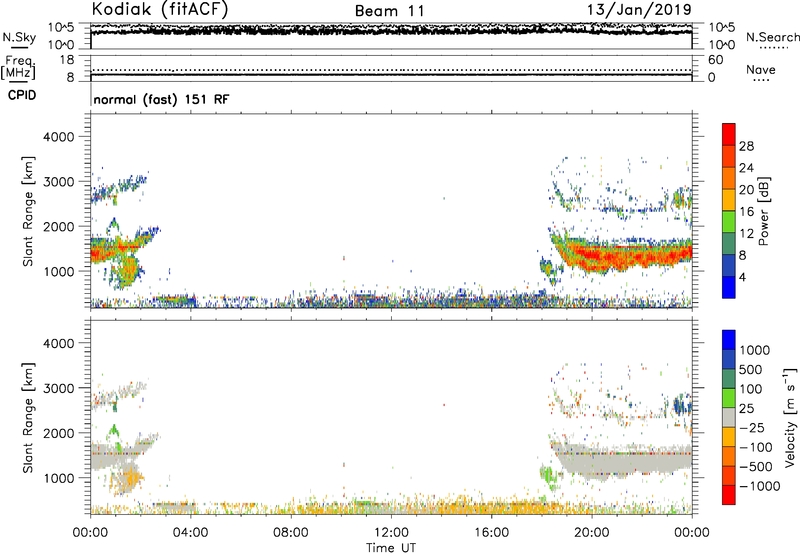The height and width of the screenshot is (554, 800).
Task: Click the '08:00' time tick label
Action: [x=291, y=533]
